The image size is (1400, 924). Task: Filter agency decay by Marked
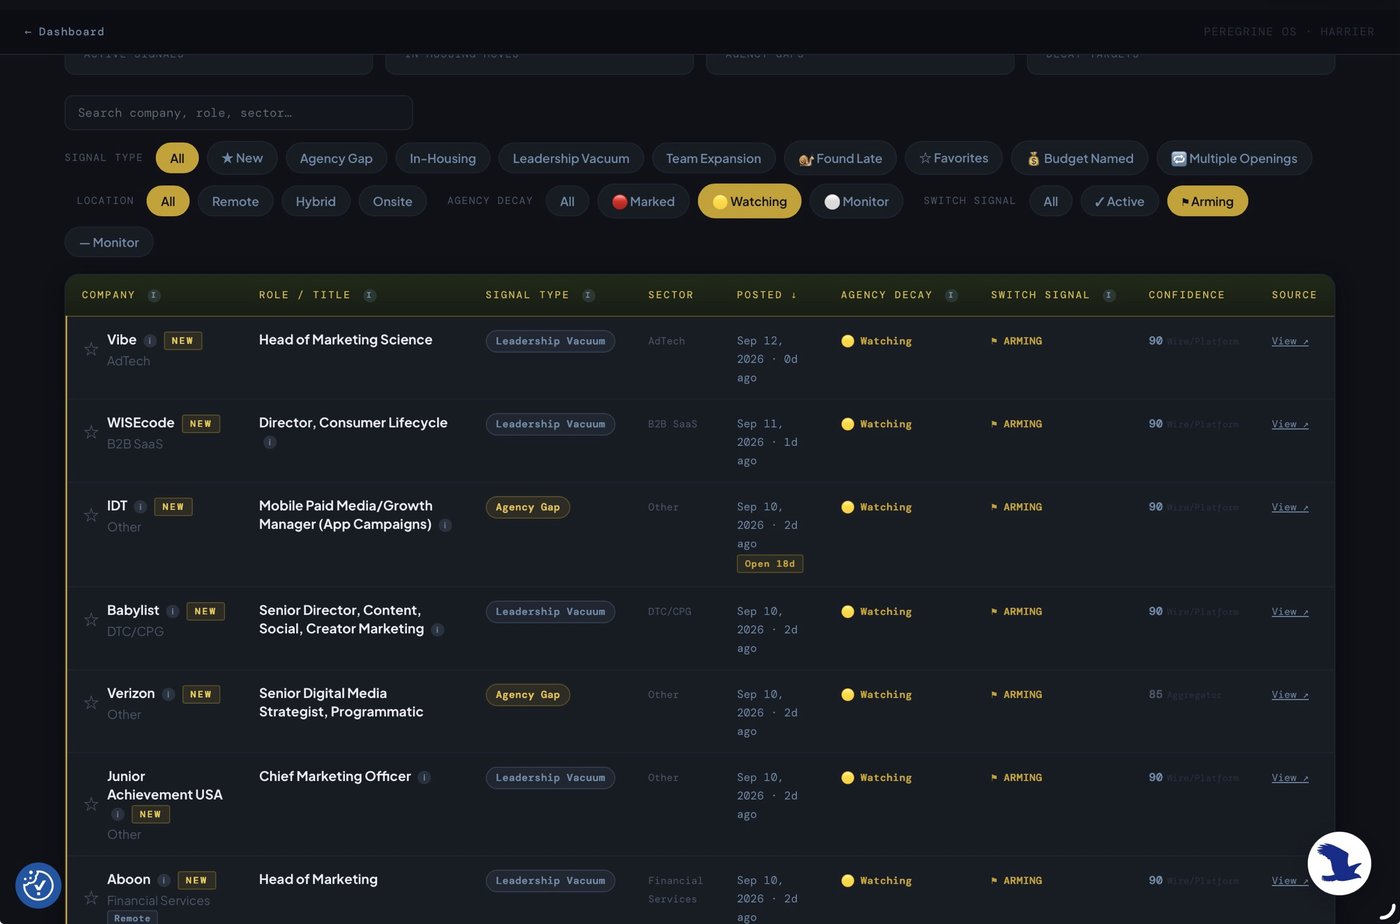pyautogui.click(x=644, y=201)
